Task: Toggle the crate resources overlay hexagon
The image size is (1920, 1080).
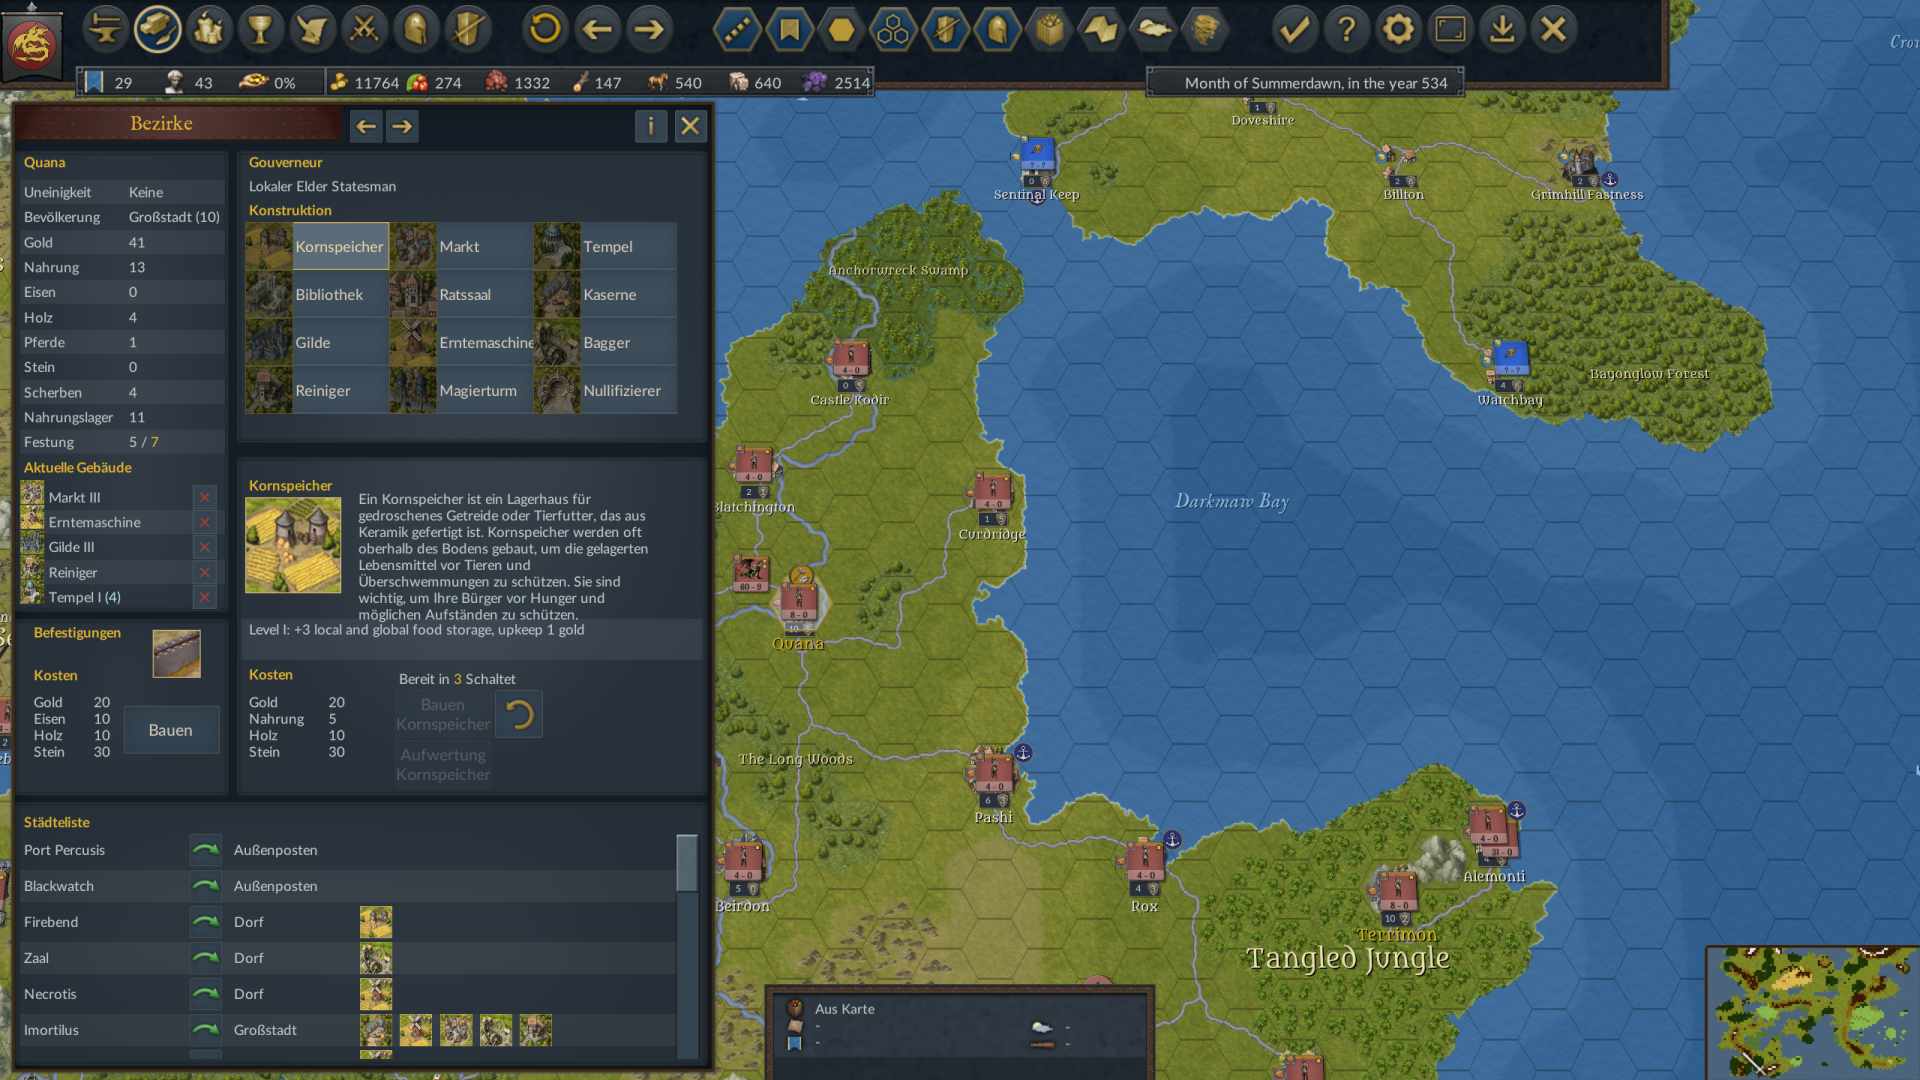Action: 1049,29
